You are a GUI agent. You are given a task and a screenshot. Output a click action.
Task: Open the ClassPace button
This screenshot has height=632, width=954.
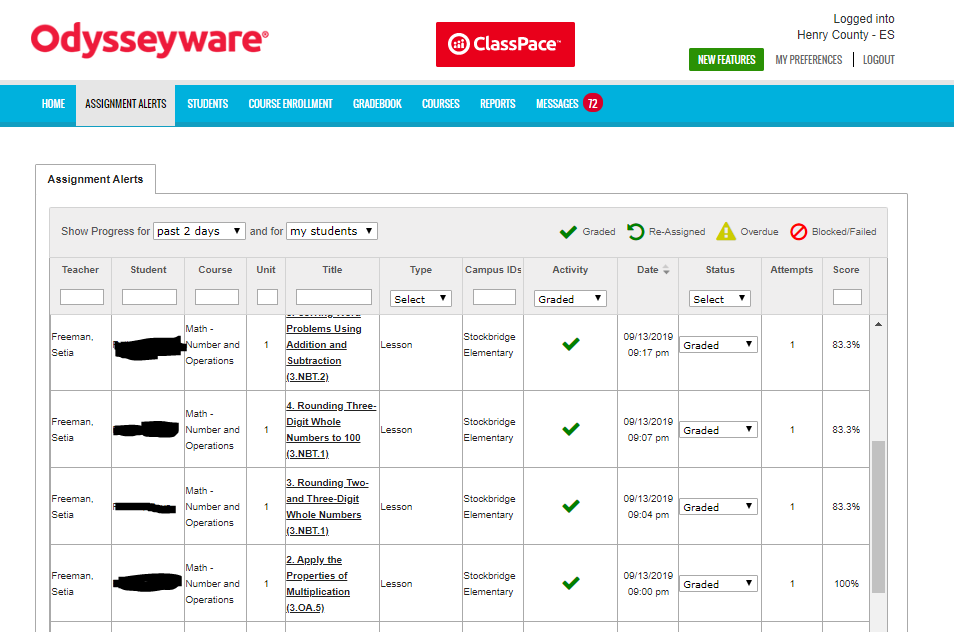[x=505, y=44]
